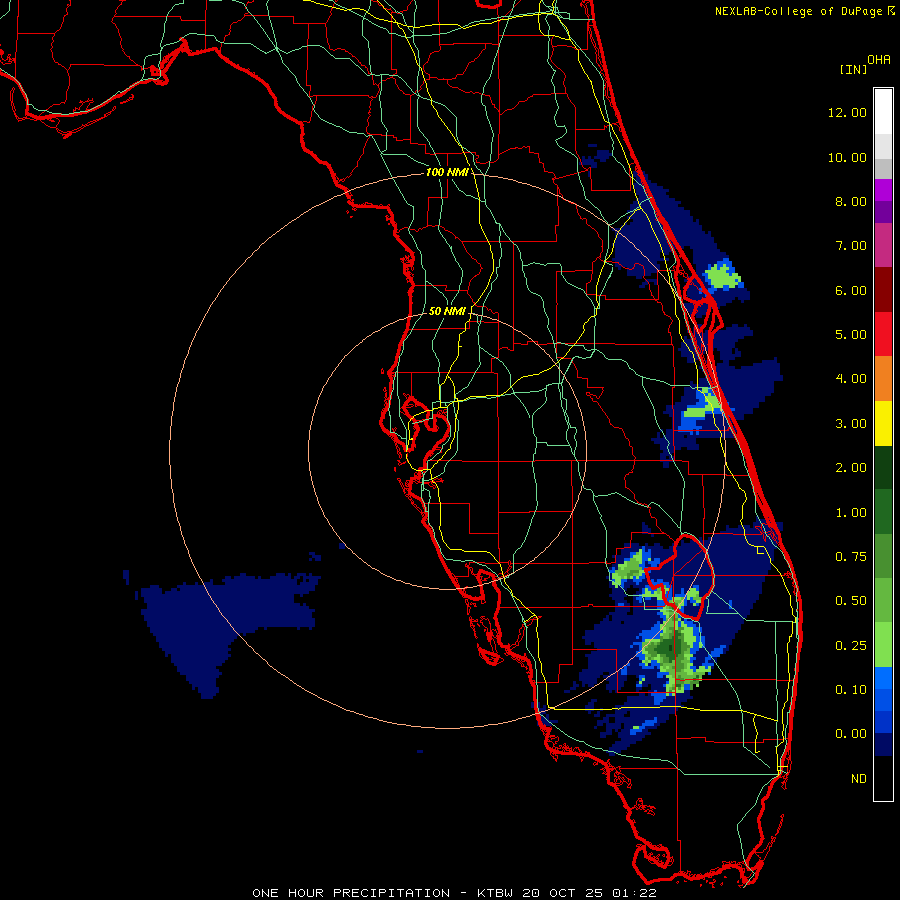Image resolution: width=900 pixels, height=900 pixels.
Task: Pick the yellow swatch beside 3.00
Action: 883,423
